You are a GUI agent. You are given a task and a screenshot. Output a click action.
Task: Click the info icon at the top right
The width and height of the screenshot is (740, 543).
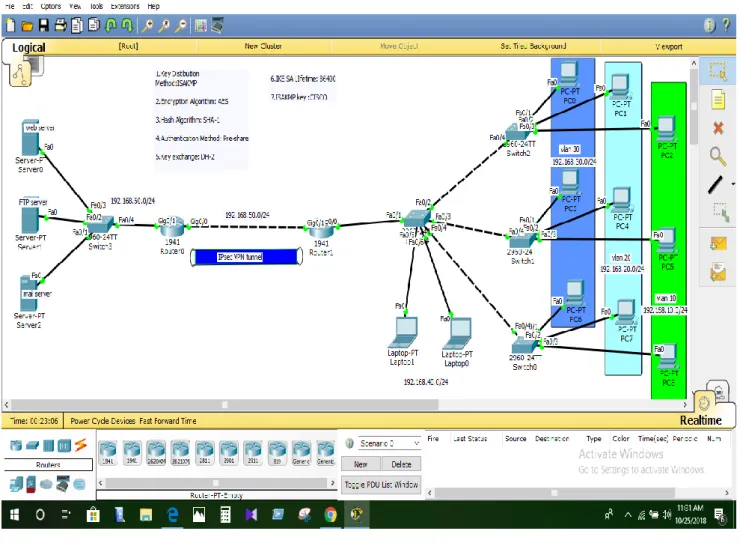coord(709,25)
